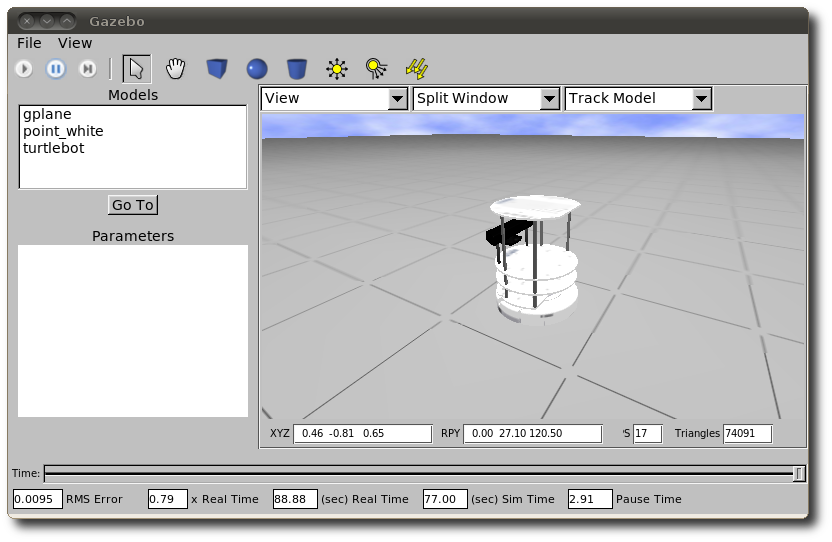This screenshot has height=542, width=832.
Task: Pause the simulation
Action: [x=56, y=69]
